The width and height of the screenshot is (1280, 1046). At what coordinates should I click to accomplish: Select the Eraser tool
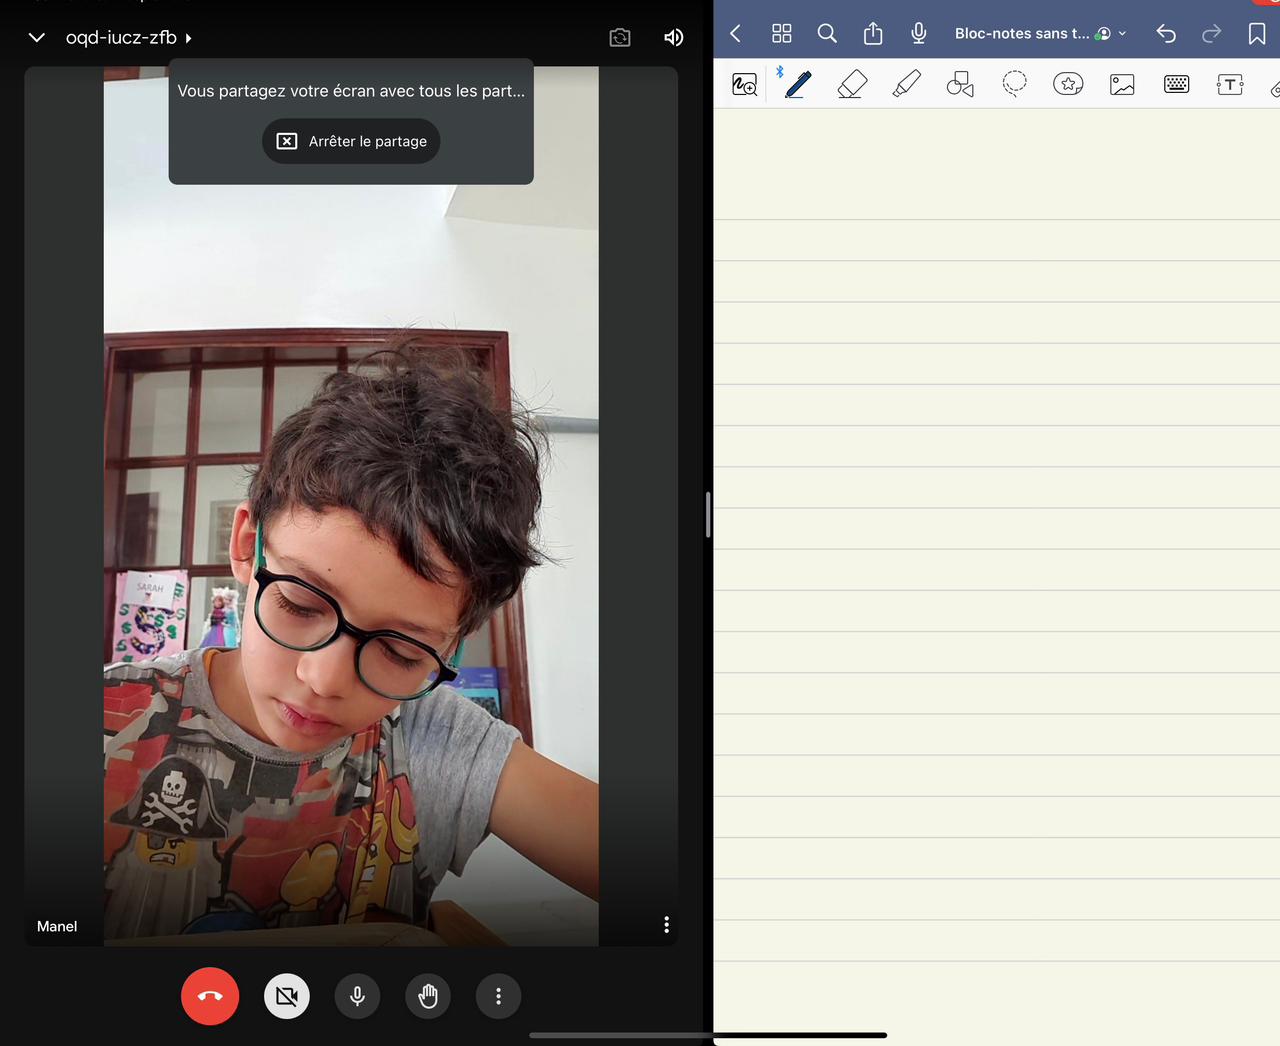[x=852, y=84]
